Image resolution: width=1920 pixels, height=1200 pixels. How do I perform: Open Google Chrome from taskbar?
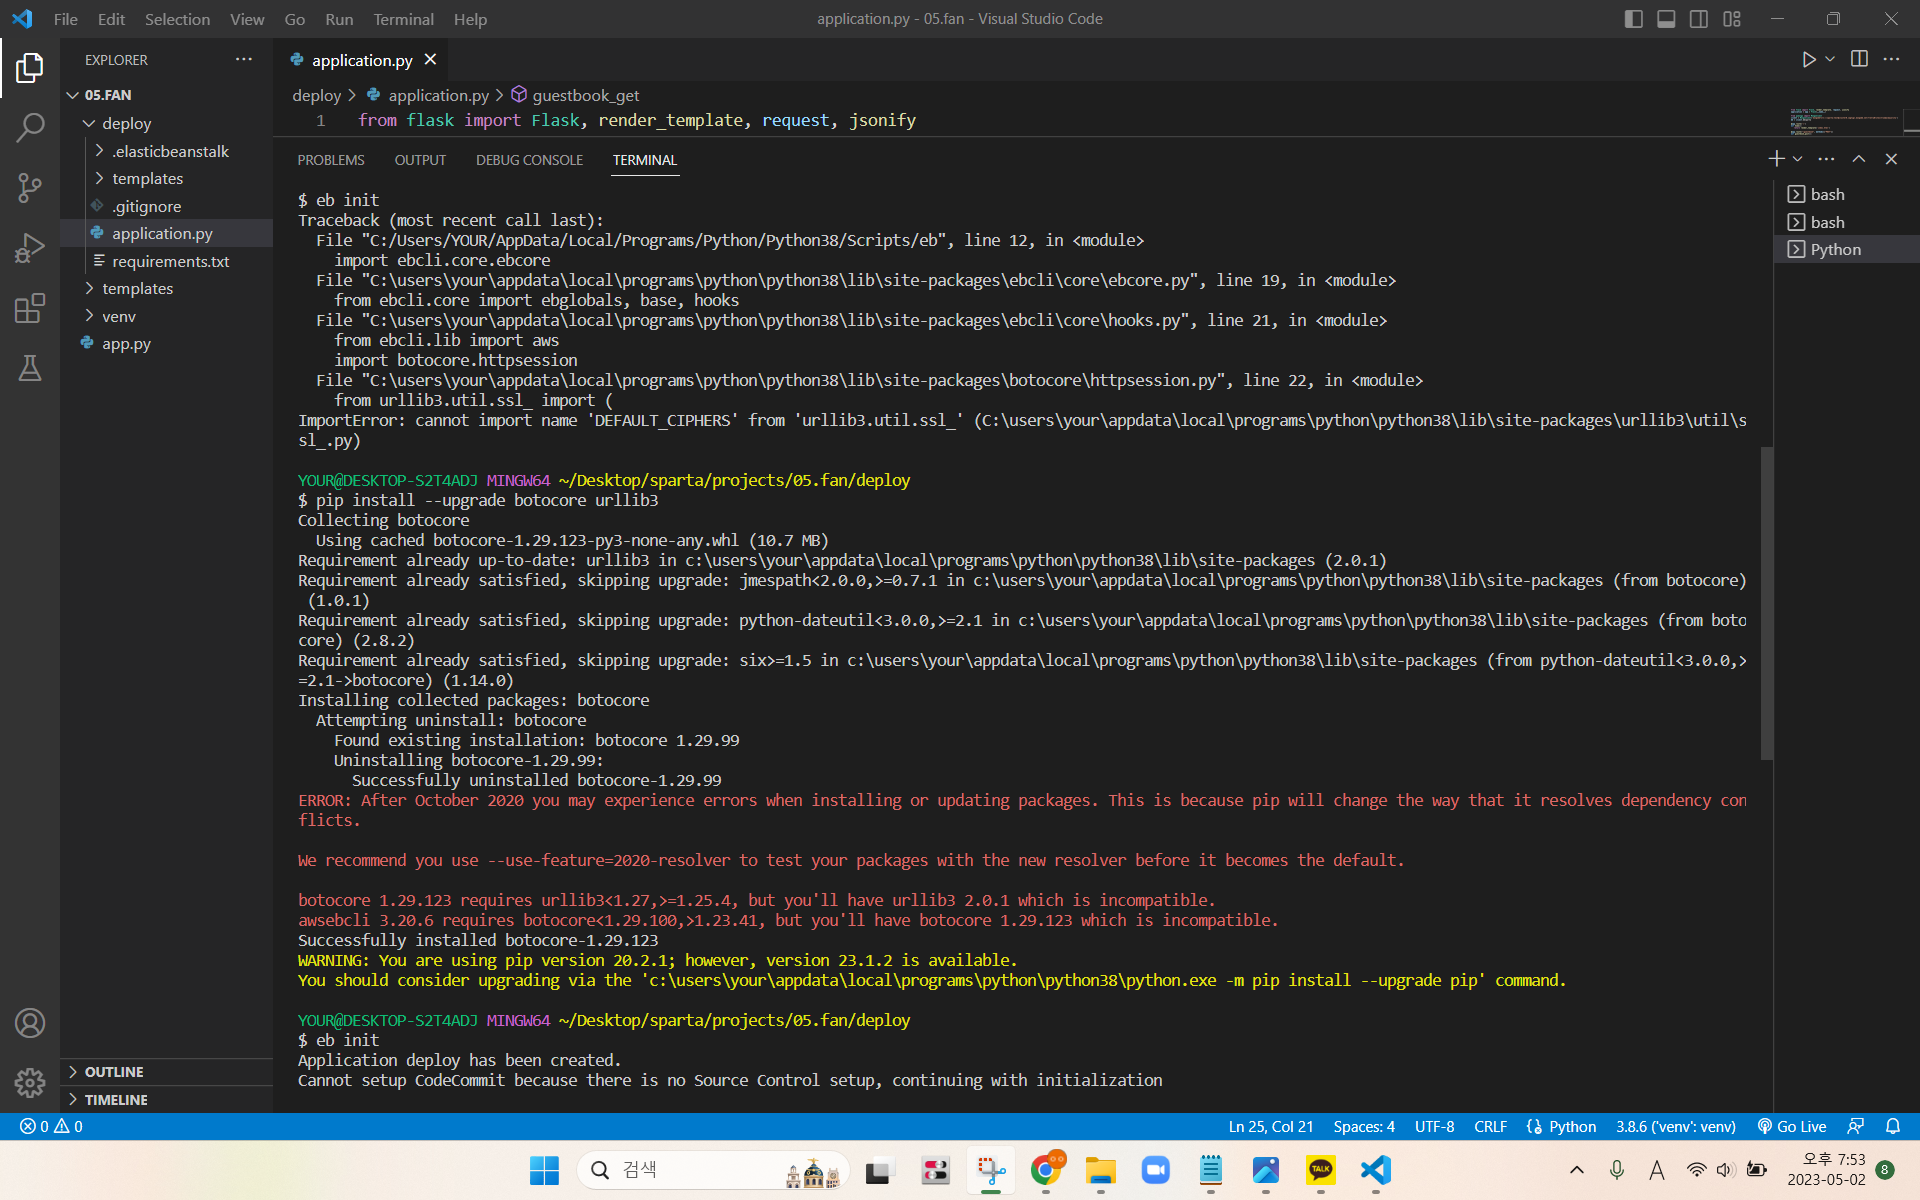coord(1046,1170)
